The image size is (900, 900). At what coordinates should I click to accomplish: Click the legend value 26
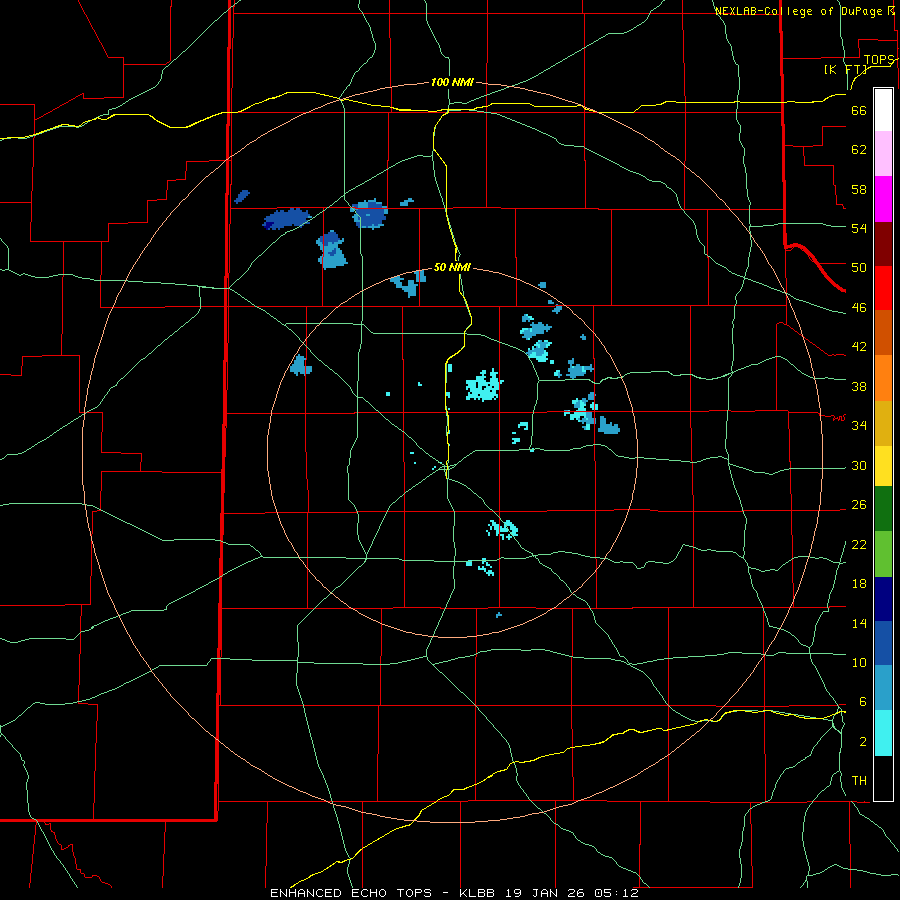859,505
